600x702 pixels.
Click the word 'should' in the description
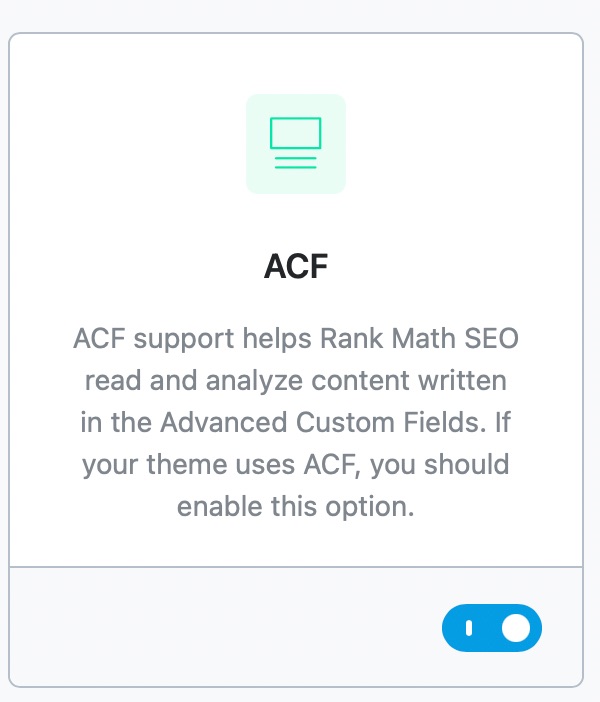point(467,464)
